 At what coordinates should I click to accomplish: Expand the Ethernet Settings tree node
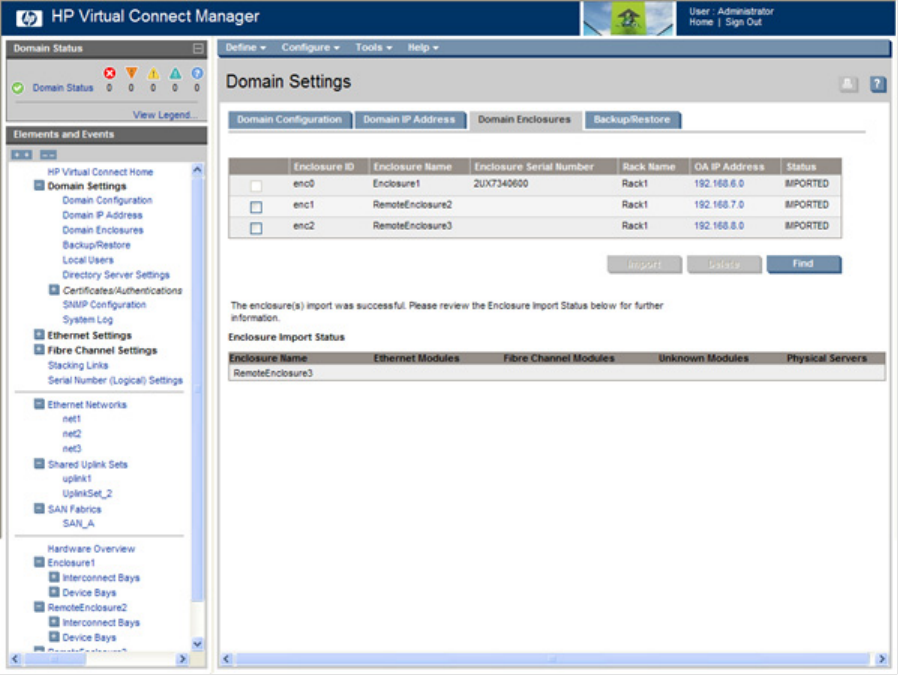point(39,335)
